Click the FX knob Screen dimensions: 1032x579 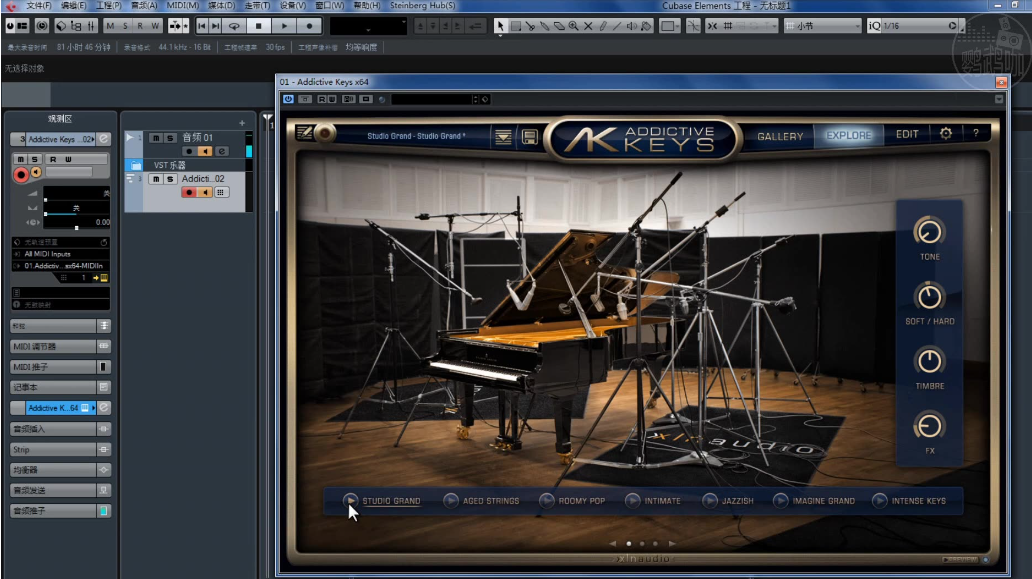click(929, 426)
